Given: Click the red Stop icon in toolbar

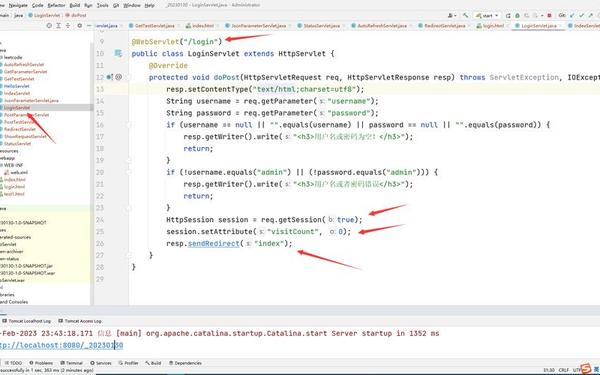Looking at the screenshot, I should coord(549,16).
